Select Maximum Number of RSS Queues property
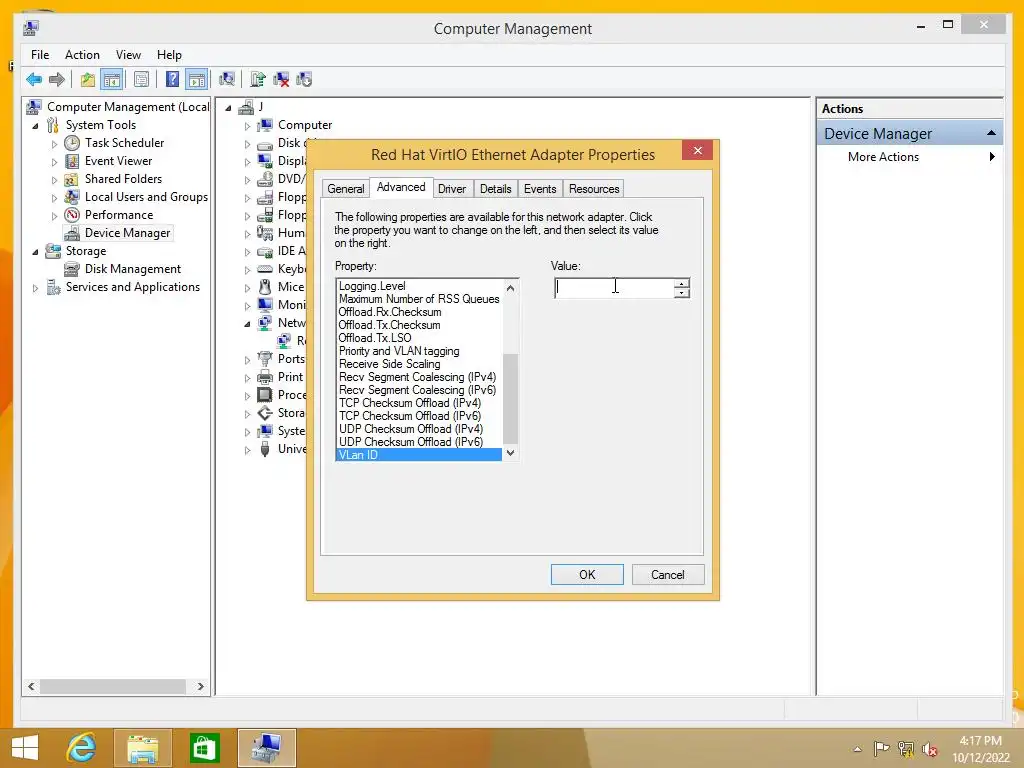Image resolution: width=1024 pixels, height=768 pixels. (x=419, y=299)
